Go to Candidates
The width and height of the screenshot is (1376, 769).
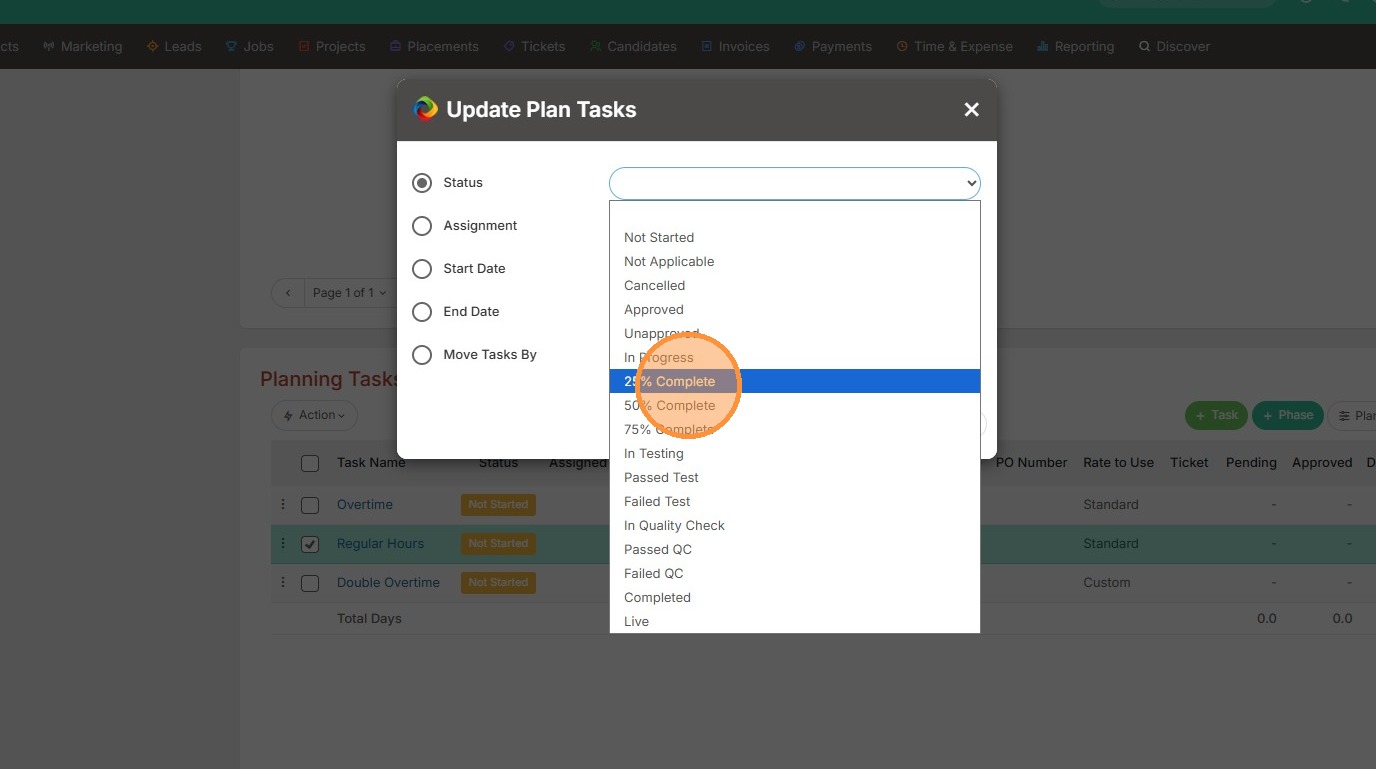[x=633, y=46]
